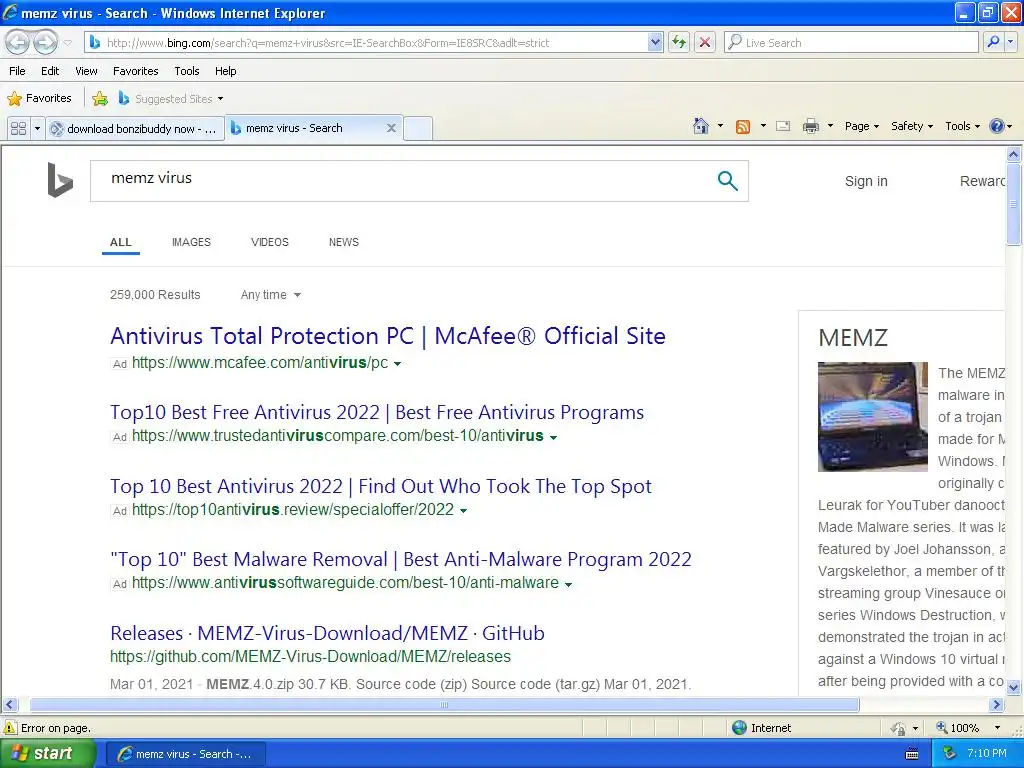Go forward with the Forward arrow button

45,42
